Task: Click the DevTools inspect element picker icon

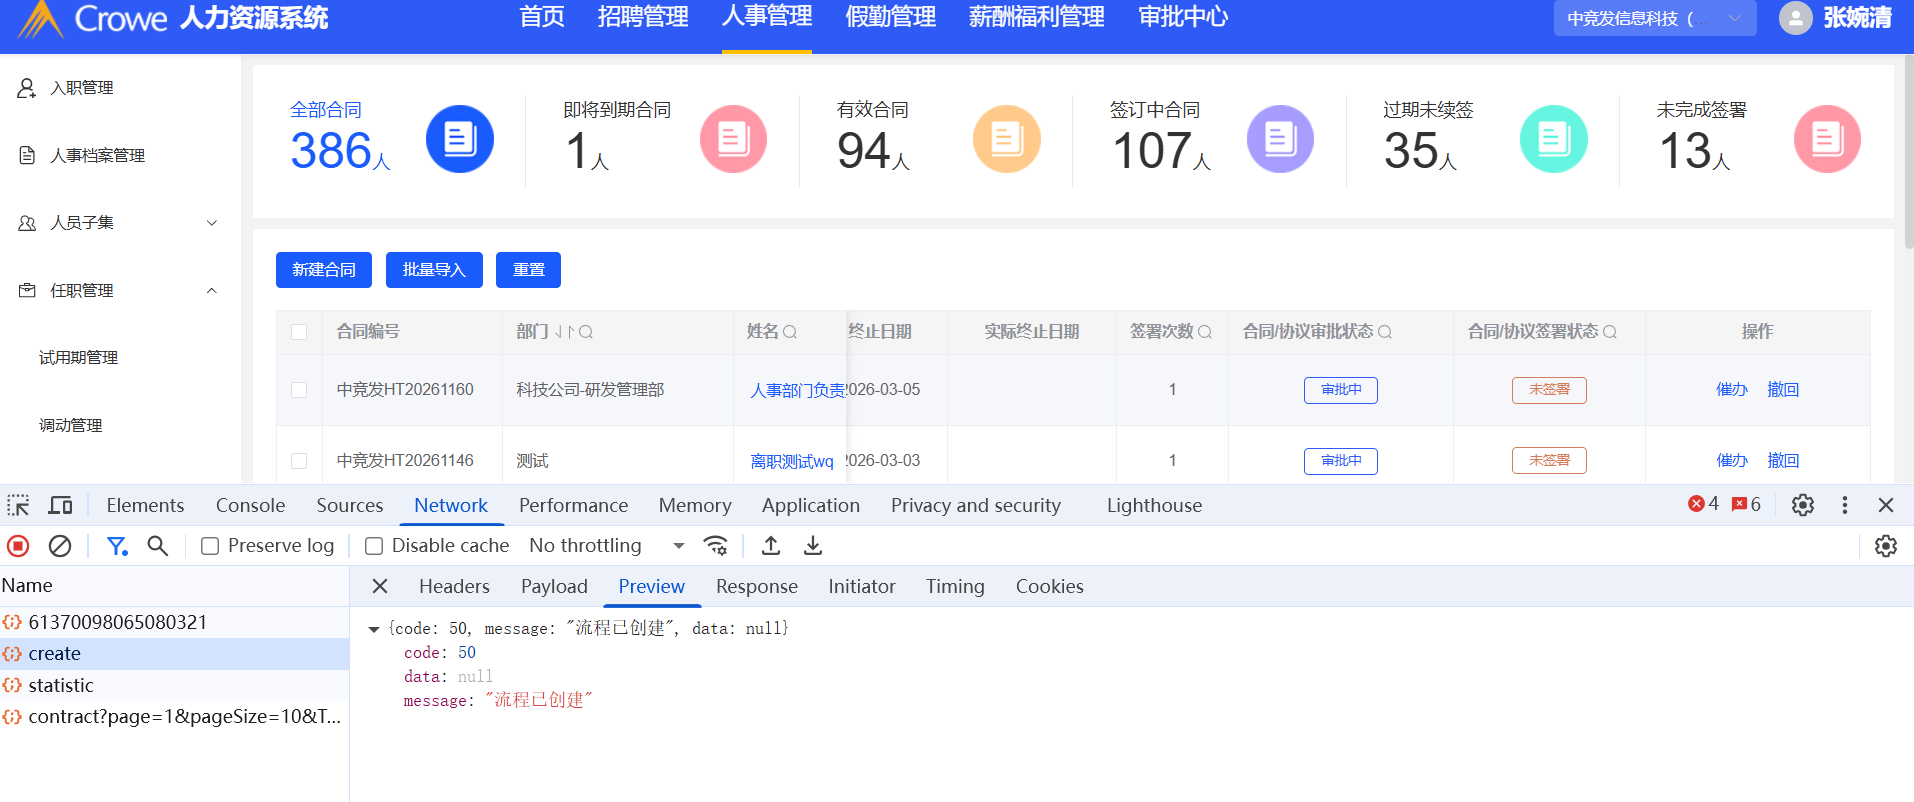Action: 18,505
